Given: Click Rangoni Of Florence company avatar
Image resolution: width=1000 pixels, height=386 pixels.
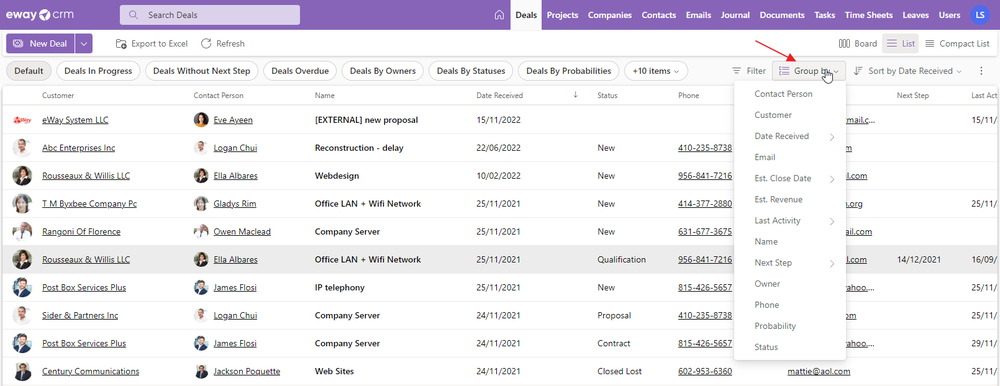Looking at the screenshot, I should [x=22, y=232].
